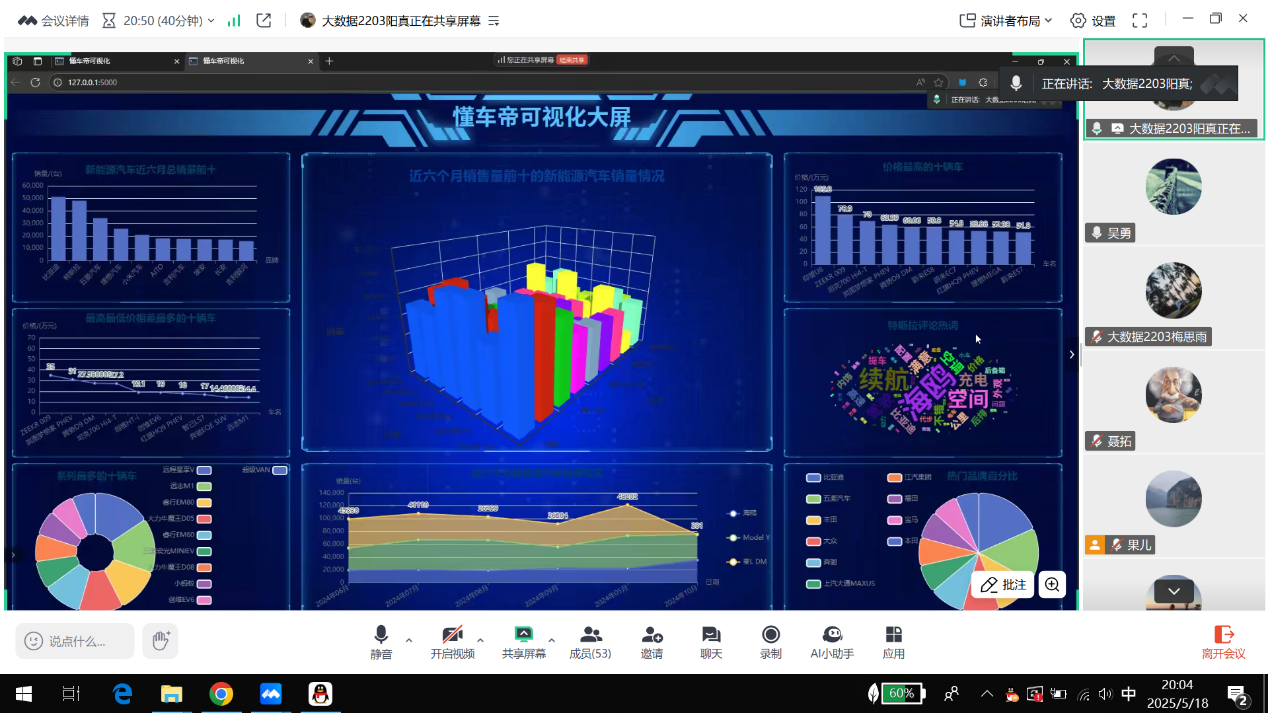Toggle full screen mode in the top bar
Viewport: 1268px width, 713px height.
pyautogui.click(x=1139, y=20)
